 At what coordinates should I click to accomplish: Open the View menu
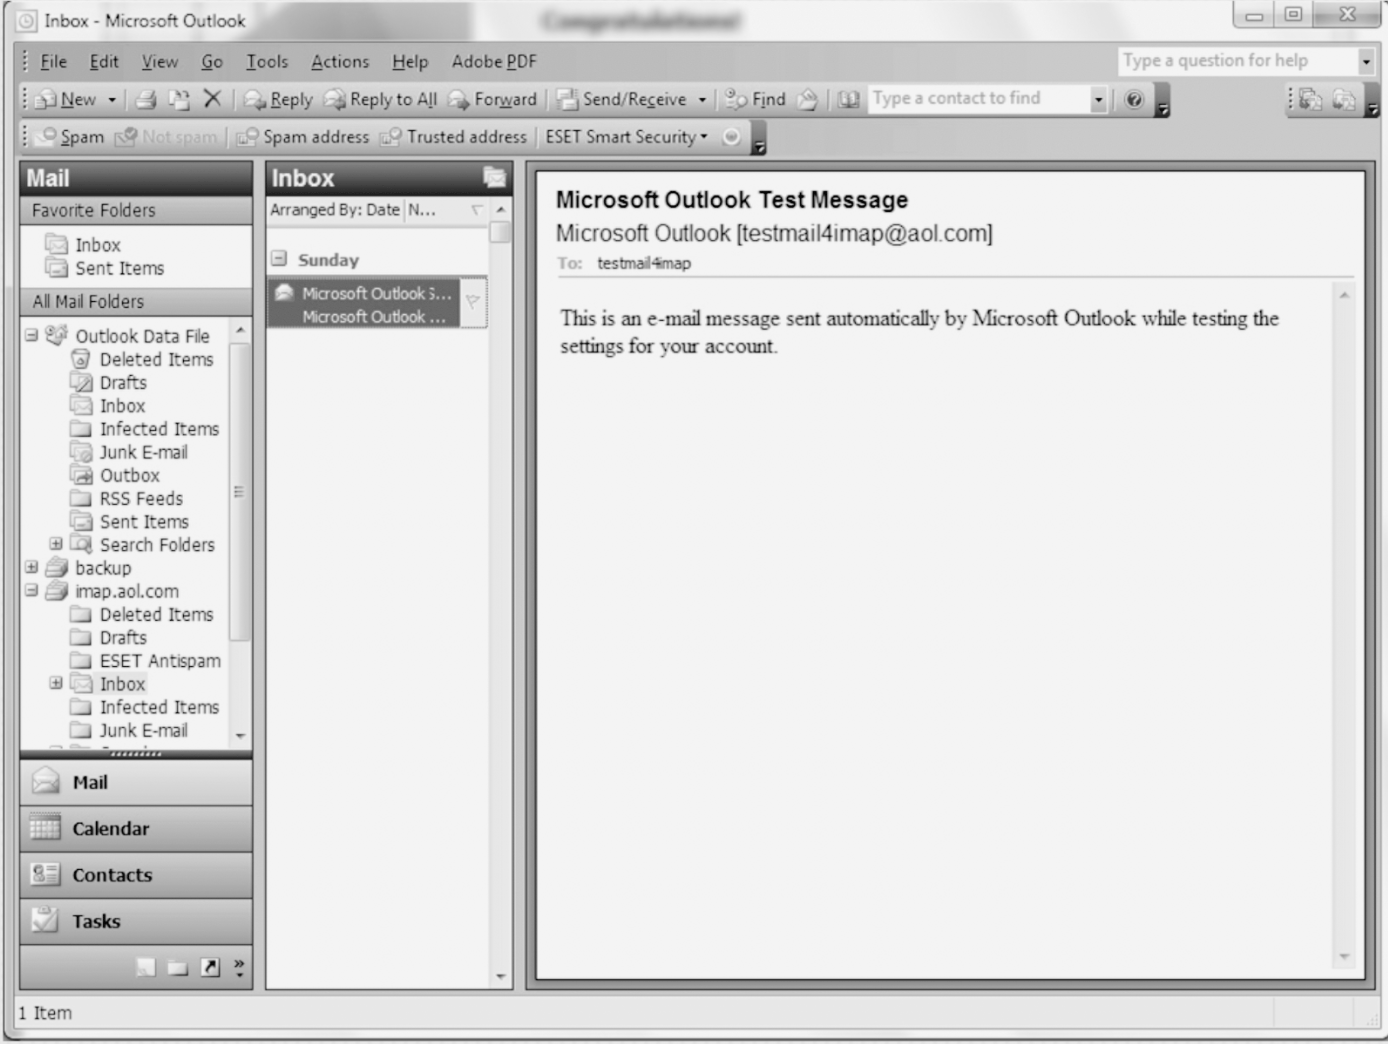coord(160,62)
